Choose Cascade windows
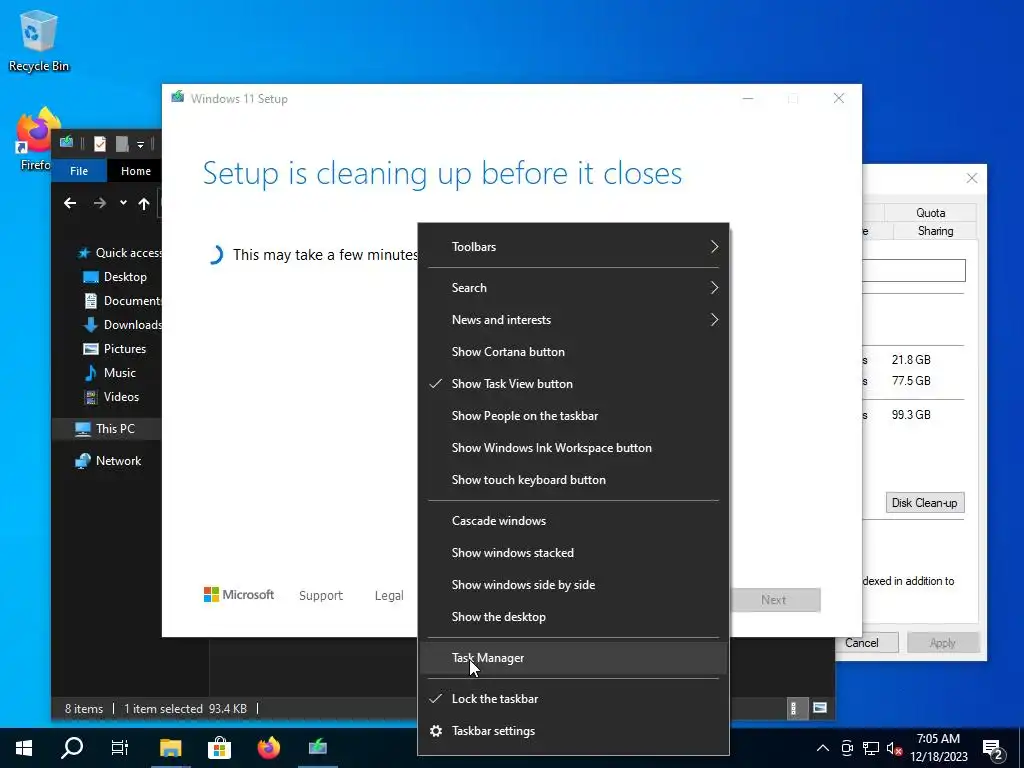This screenshot has width=1024, height=768. 573,521
